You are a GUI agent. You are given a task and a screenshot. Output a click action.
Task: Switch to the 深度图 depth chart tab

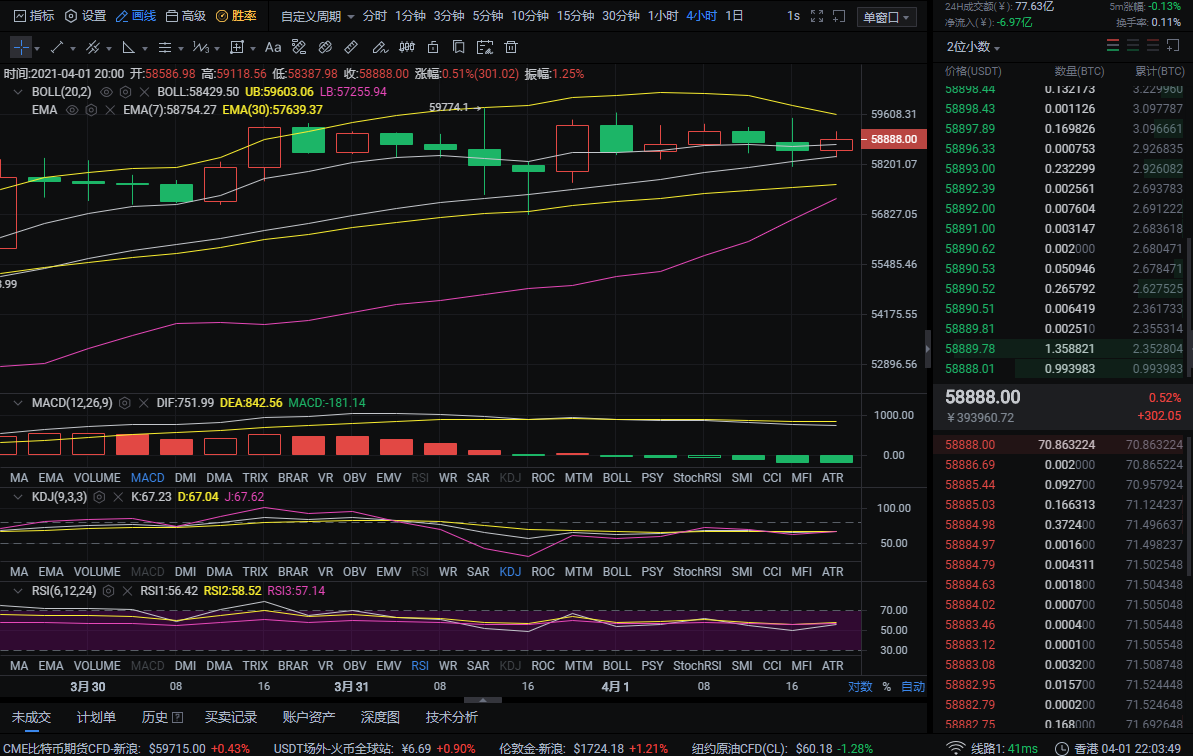coord(380,717)
